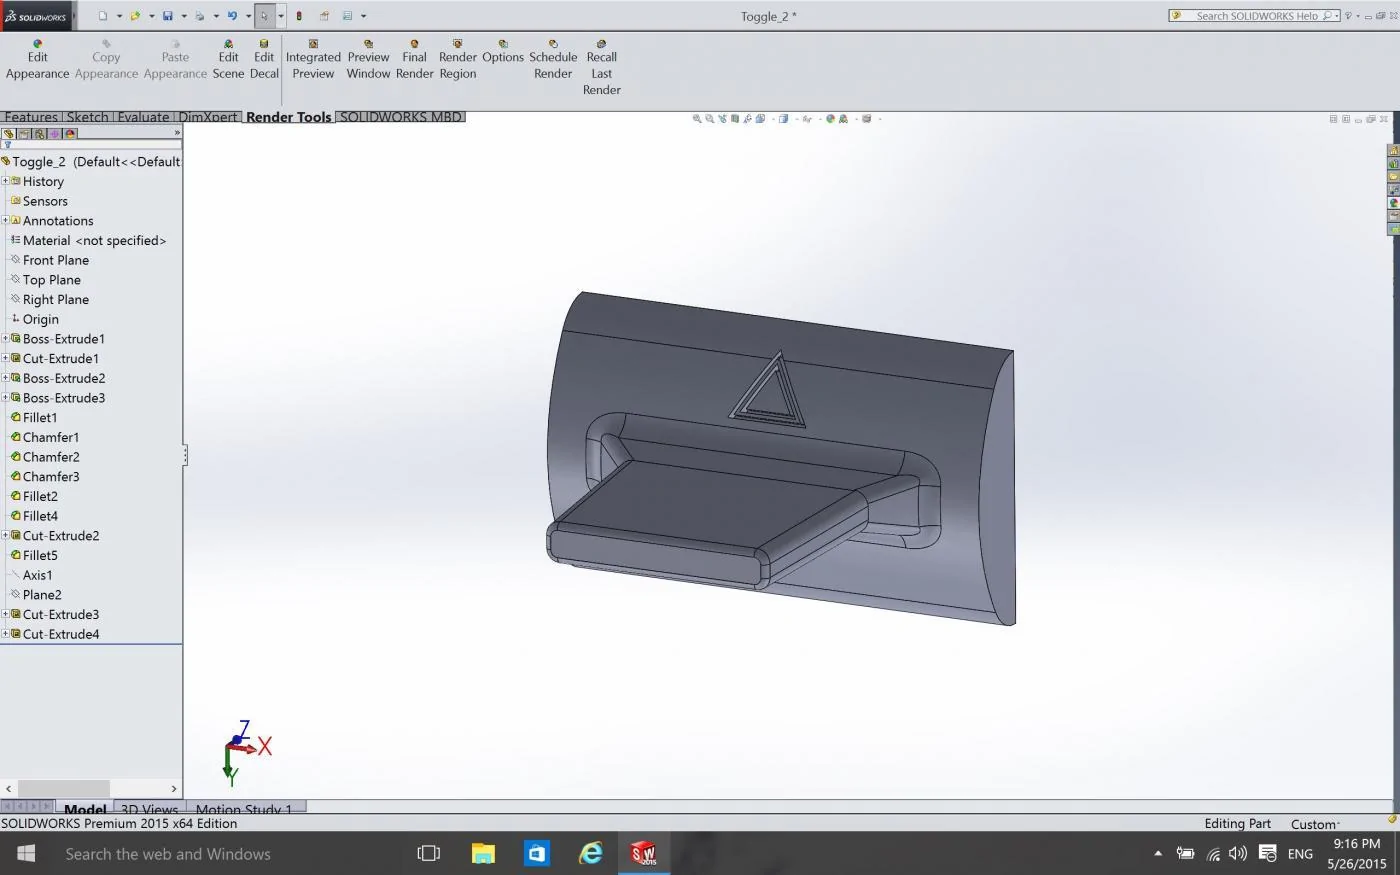Expand the Cut-Extrude3 feature
1400x875 pixels.
point(5,614)
